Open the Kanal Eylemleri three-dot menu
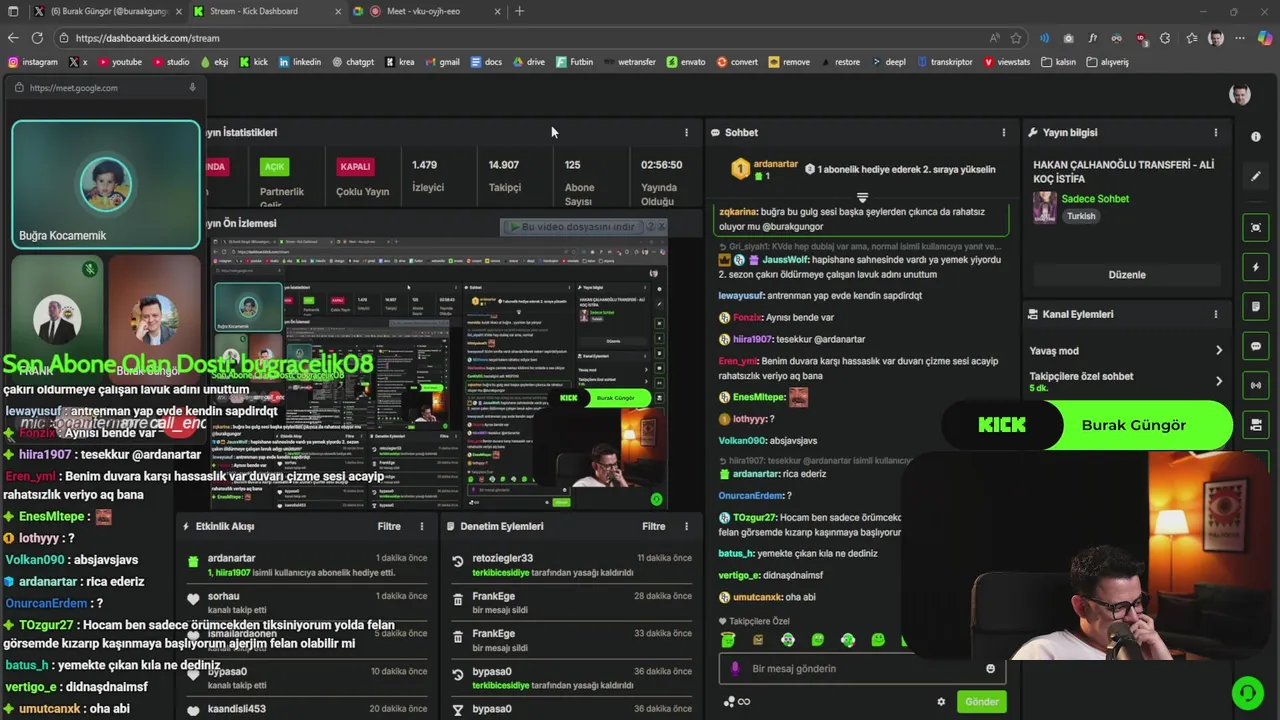Screen dimensions: 1280x720 [x=1216, y=314]
